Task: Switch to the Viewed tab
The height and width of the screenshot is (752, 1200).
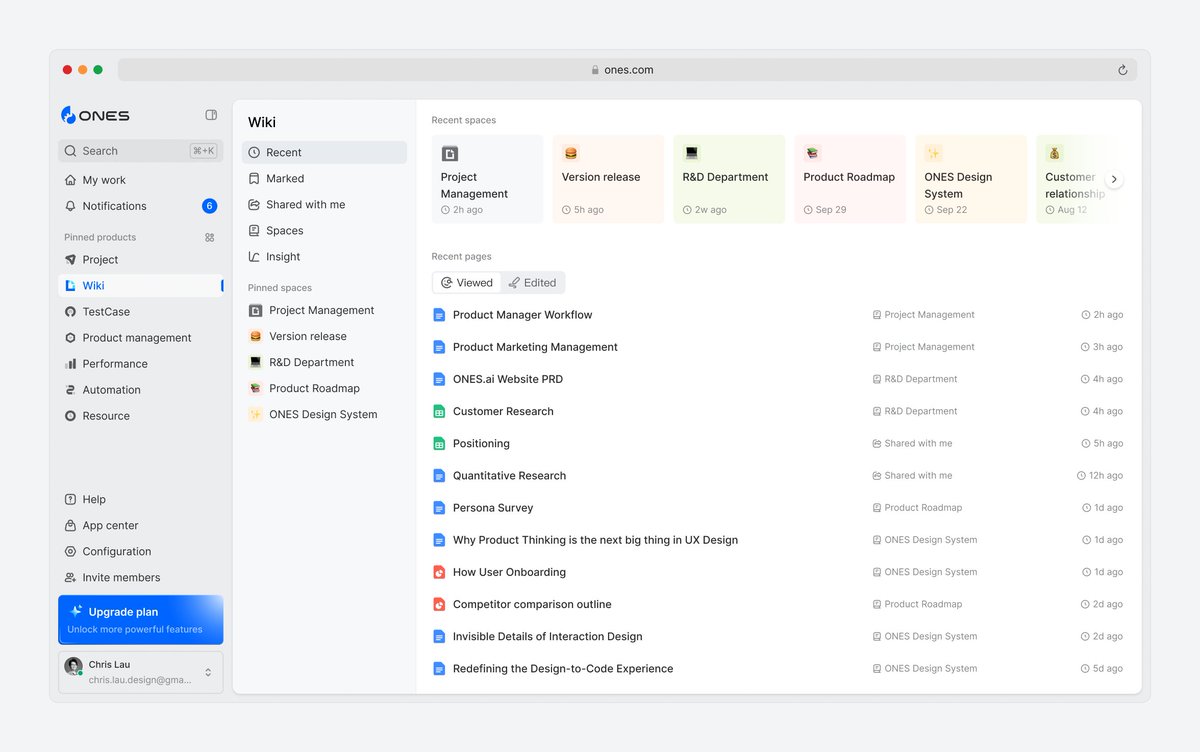Action: [x=467, y=283]
